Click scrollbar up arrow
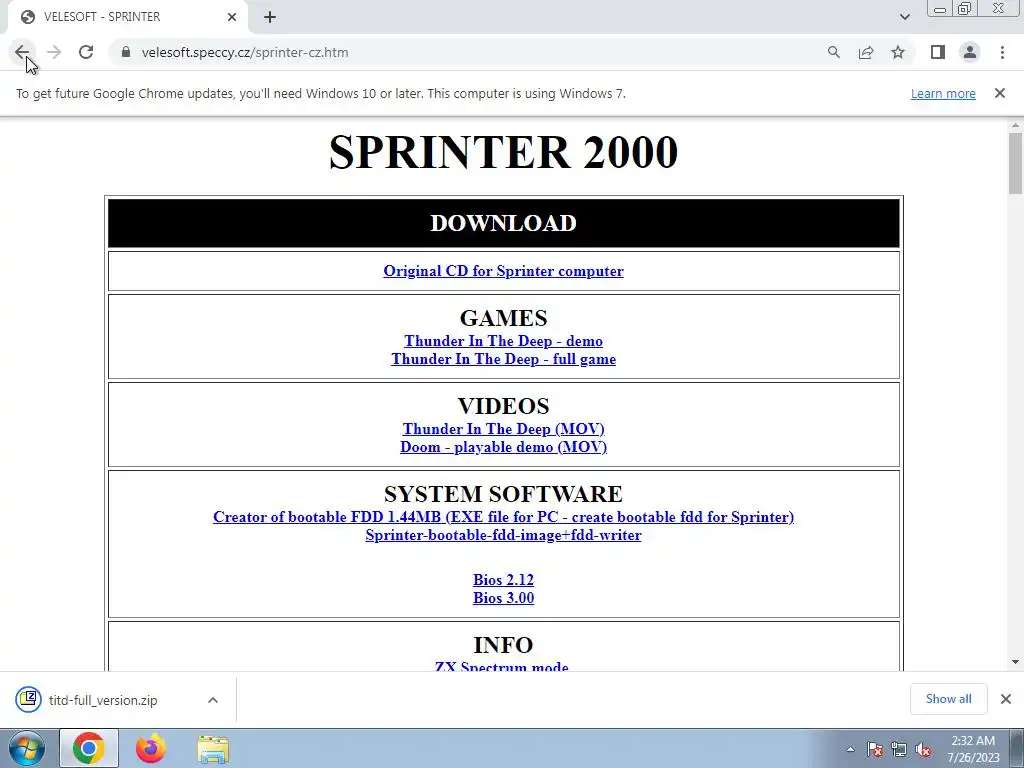 [x=1015, y=124]
